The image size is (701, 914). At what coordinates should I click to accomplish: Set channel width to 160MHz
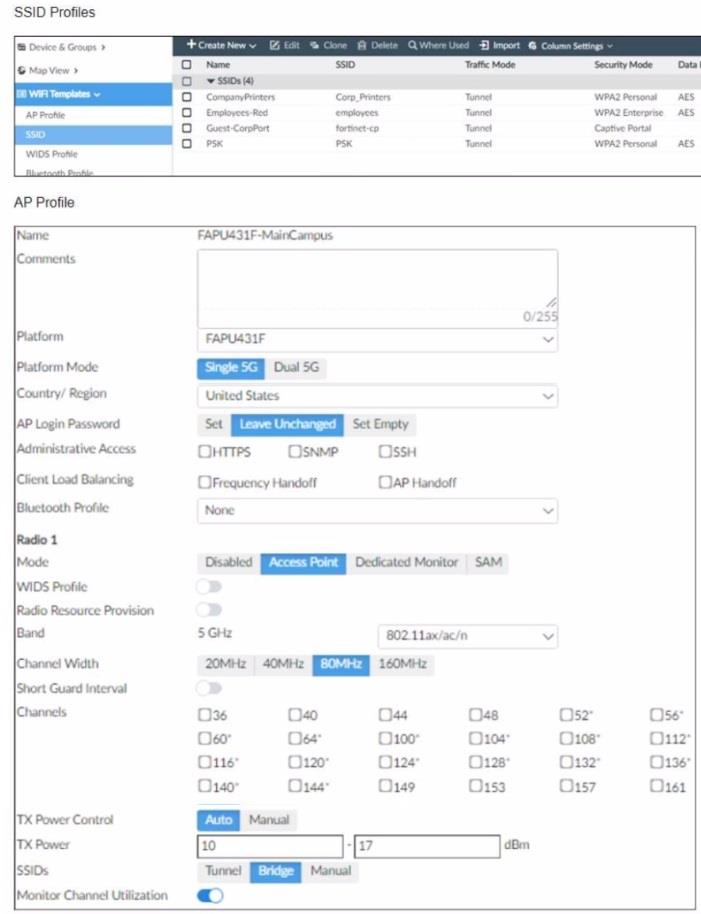coord(402,664)
